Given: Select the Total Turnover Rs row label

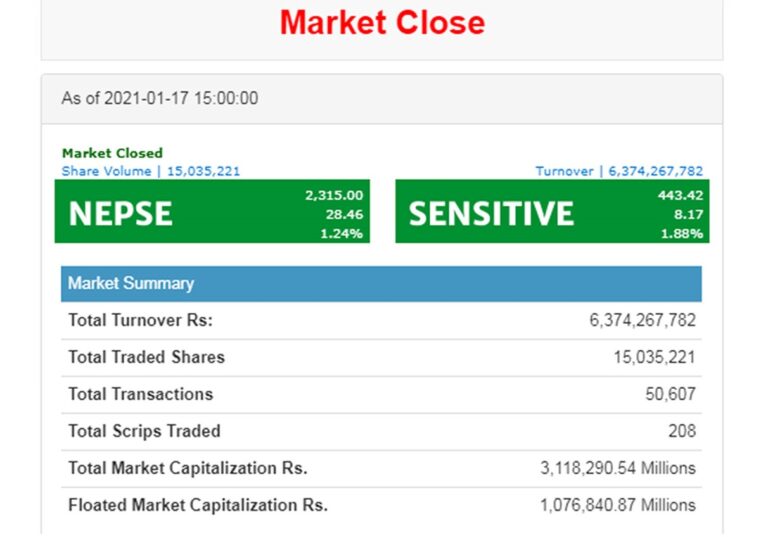Looking at the screenshot, I should 140,320.
